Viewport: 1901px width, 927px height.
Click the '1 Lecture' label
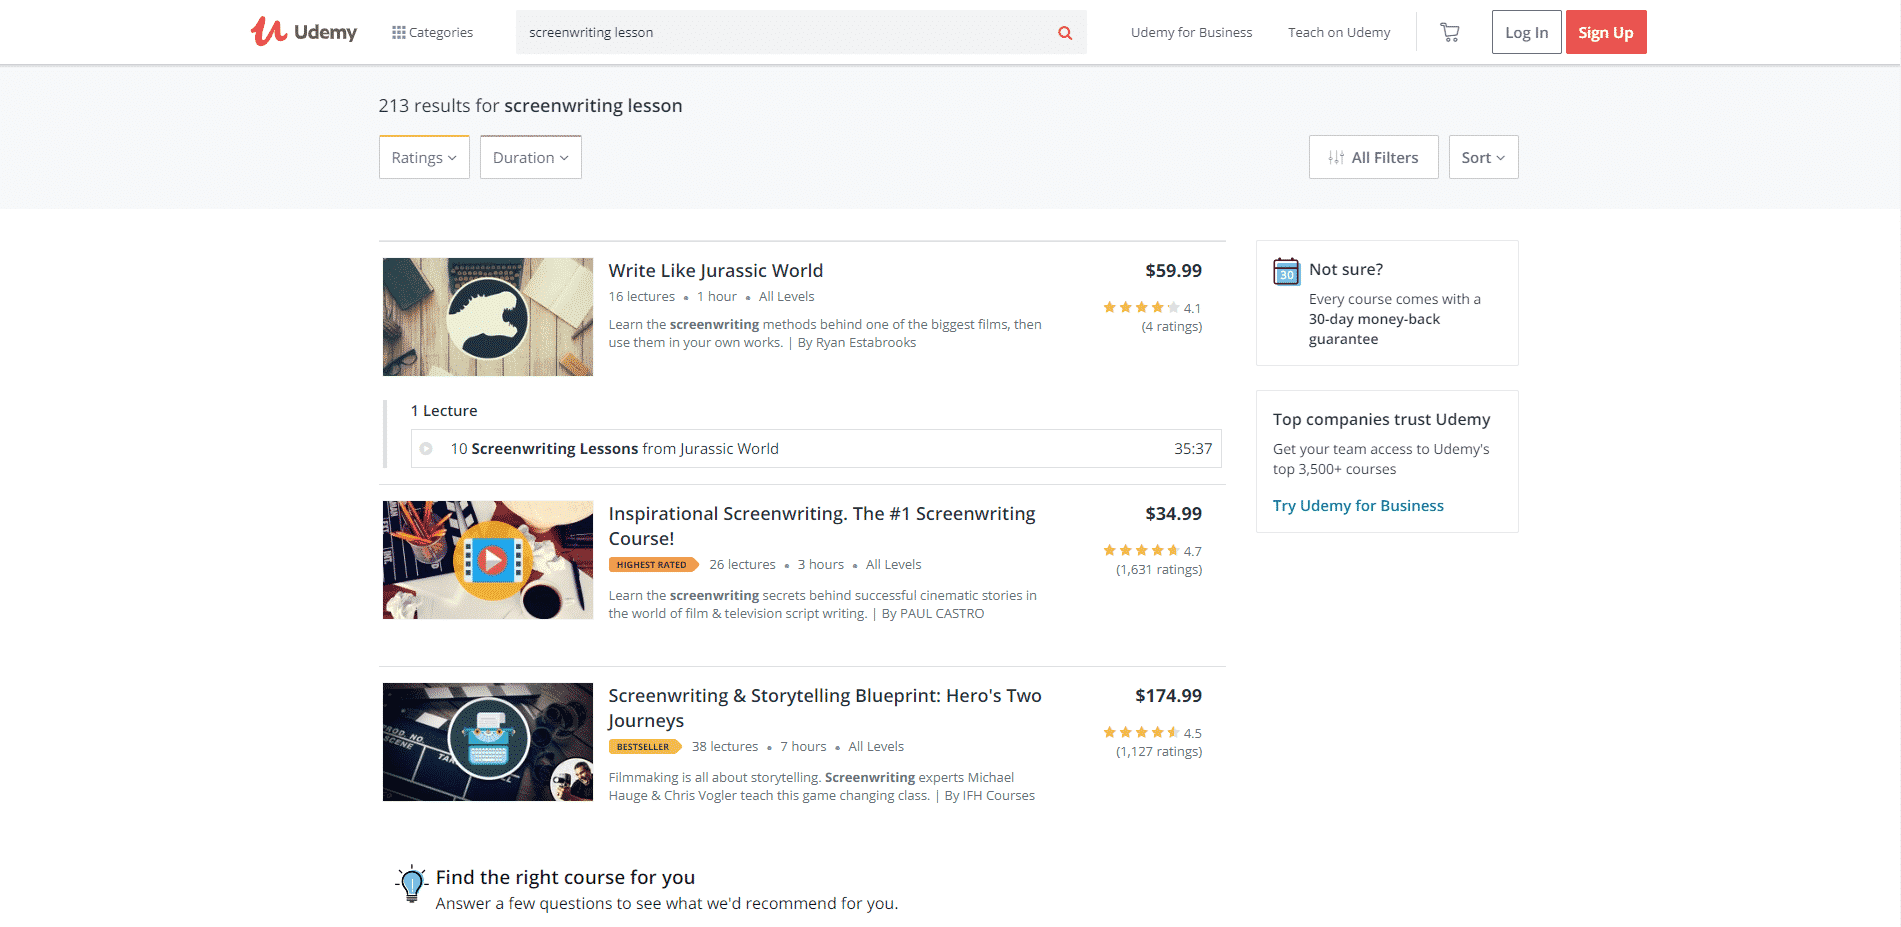click(444, 411)
